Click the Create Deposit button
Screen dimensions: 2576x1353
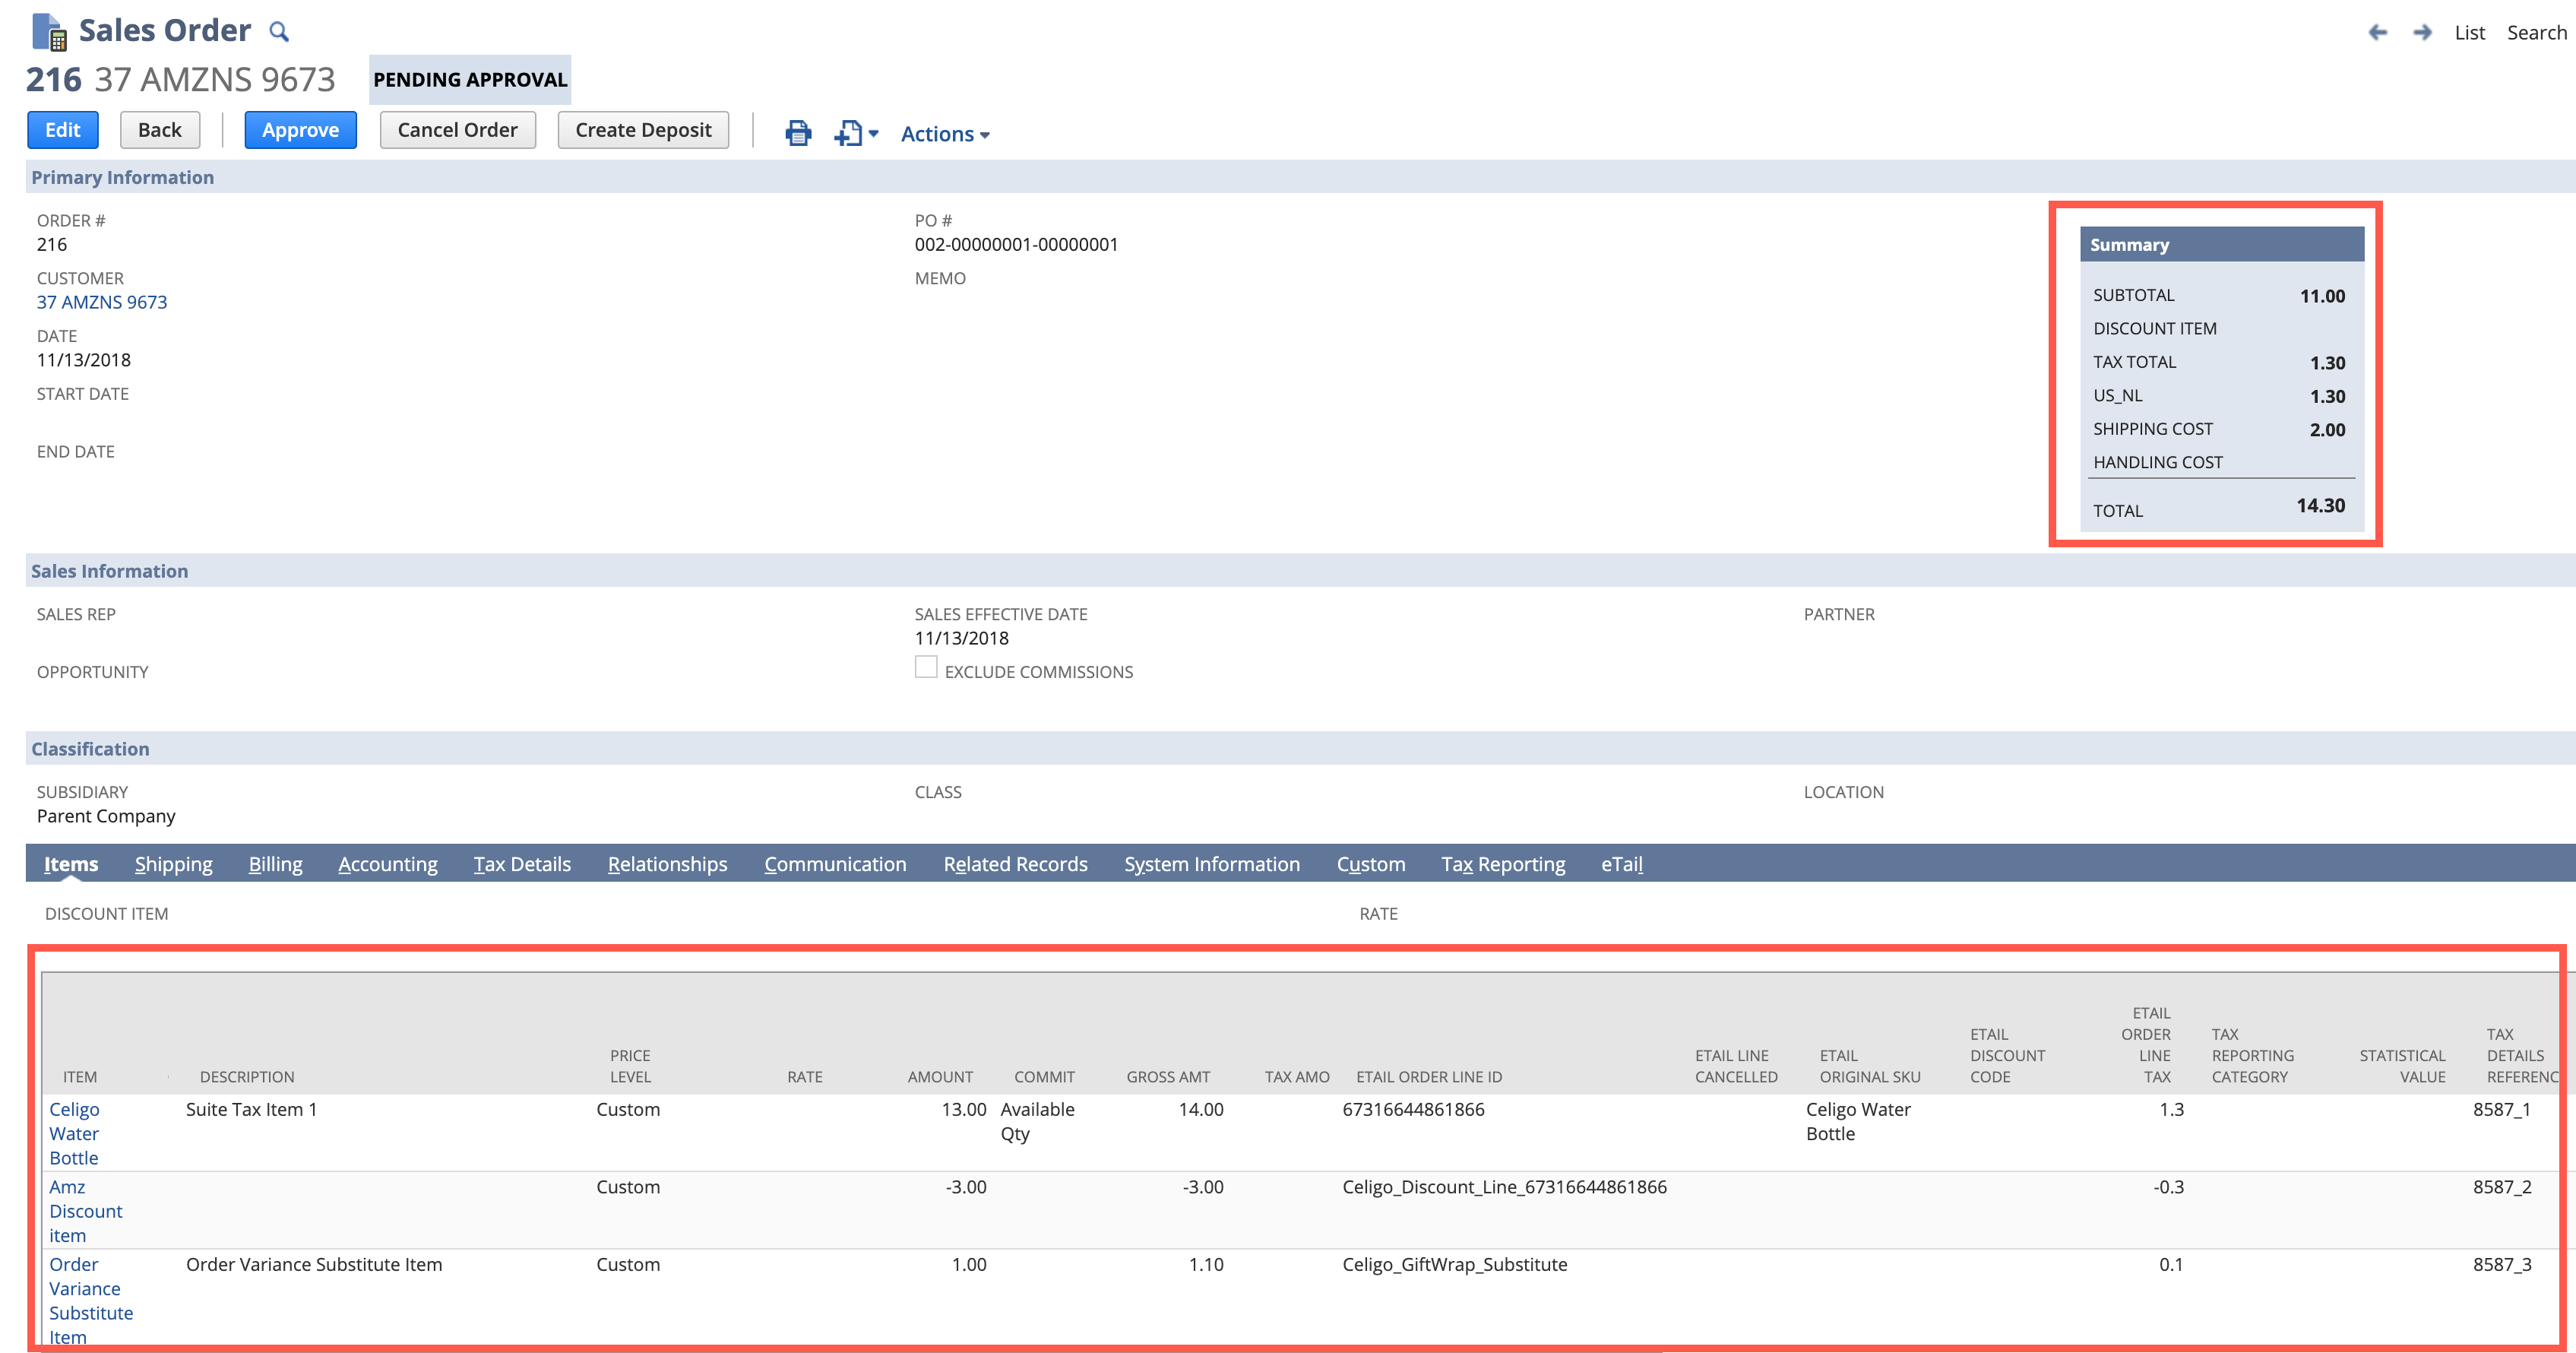tap(643, 130)
